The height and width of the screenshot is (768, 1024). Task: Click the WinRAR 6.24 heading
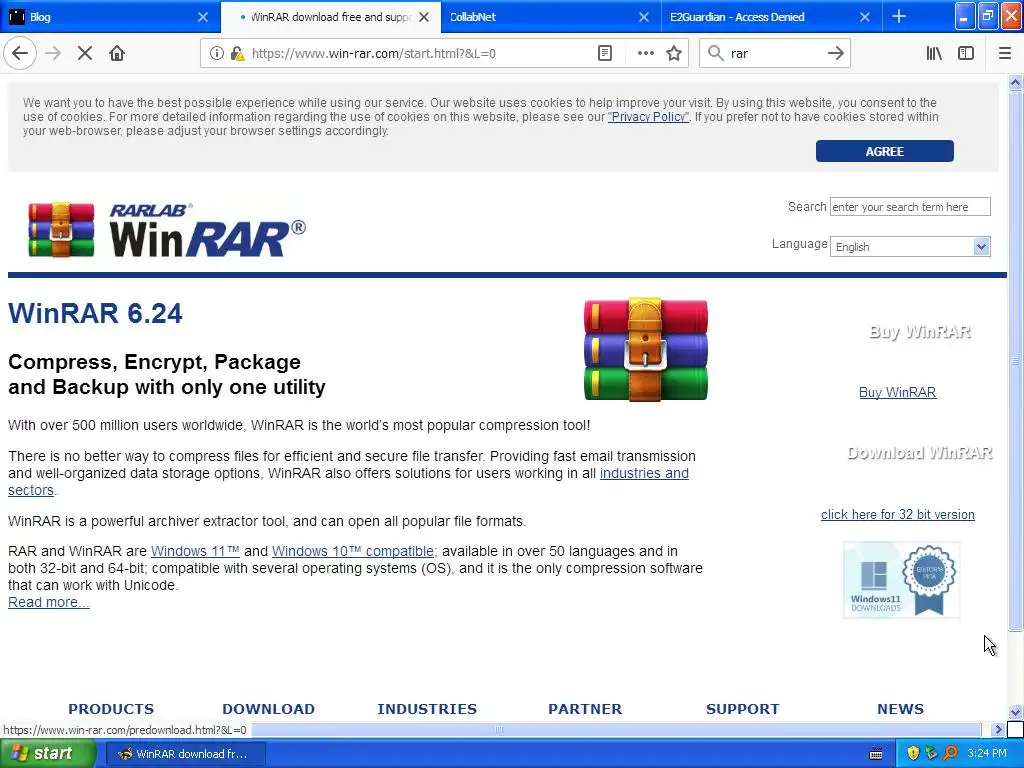click(95, 313)
